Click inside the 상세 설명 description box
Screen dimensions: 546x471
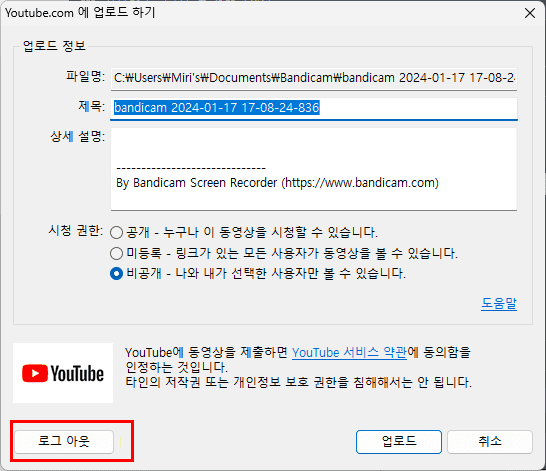(x=314, y=169)
